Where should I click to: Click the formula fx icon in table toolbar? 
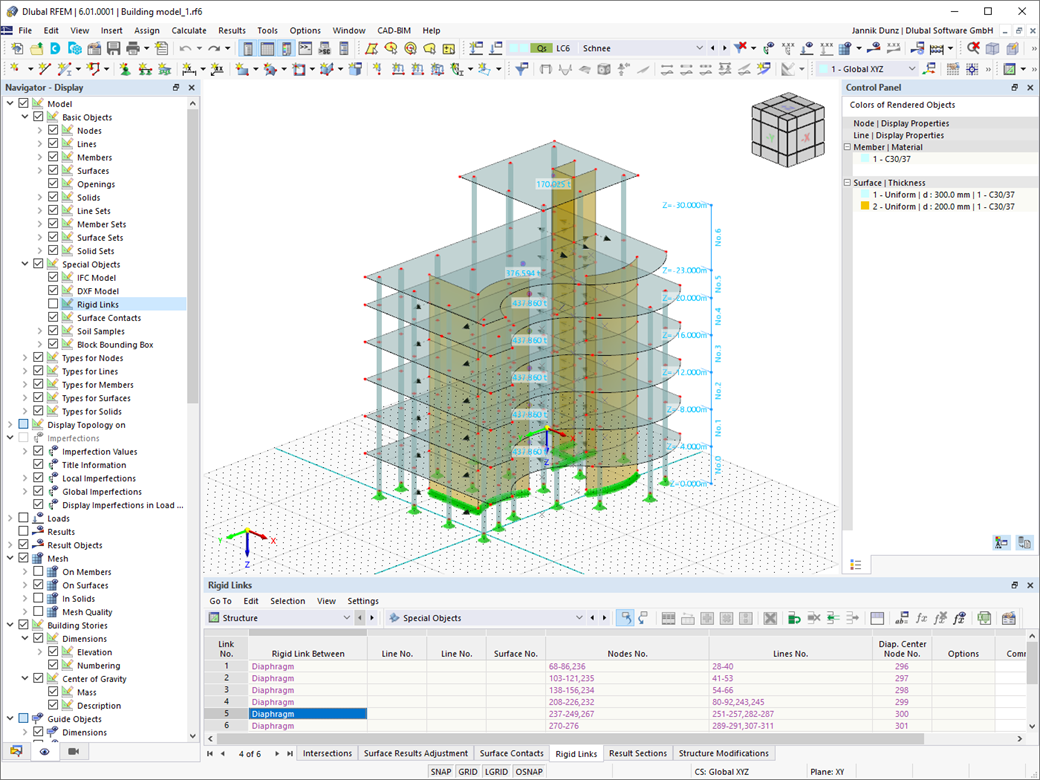tap(921, 618)
